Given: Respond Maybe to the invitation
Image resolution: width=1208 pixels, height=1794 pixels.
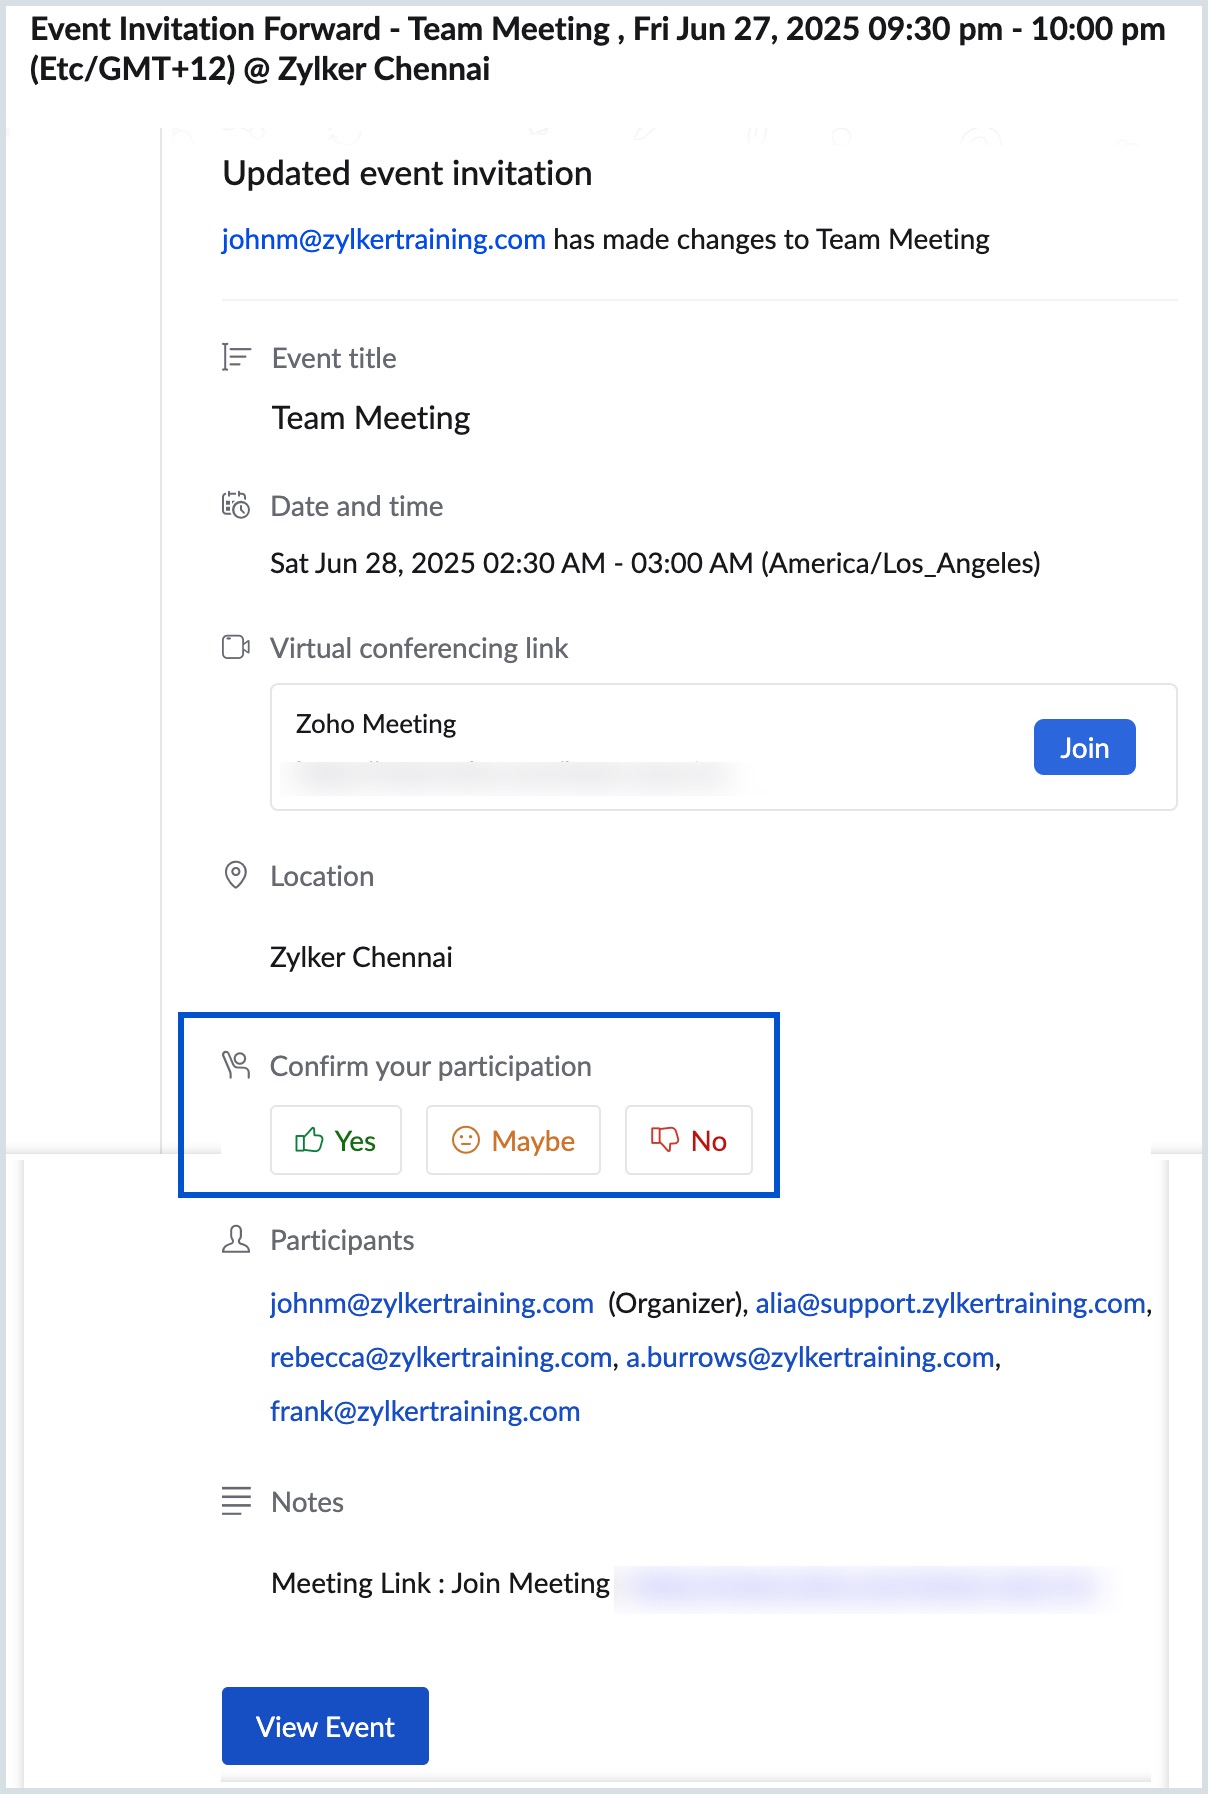Looking at the screenshot, I should 513,1140.
